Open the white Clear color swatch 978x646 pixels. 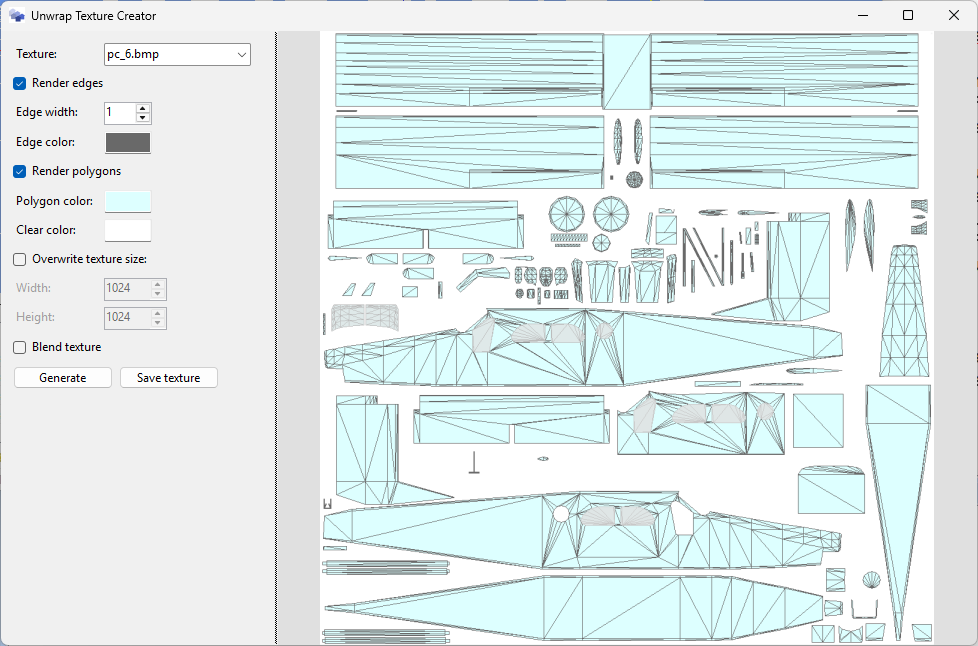(128, 230)
